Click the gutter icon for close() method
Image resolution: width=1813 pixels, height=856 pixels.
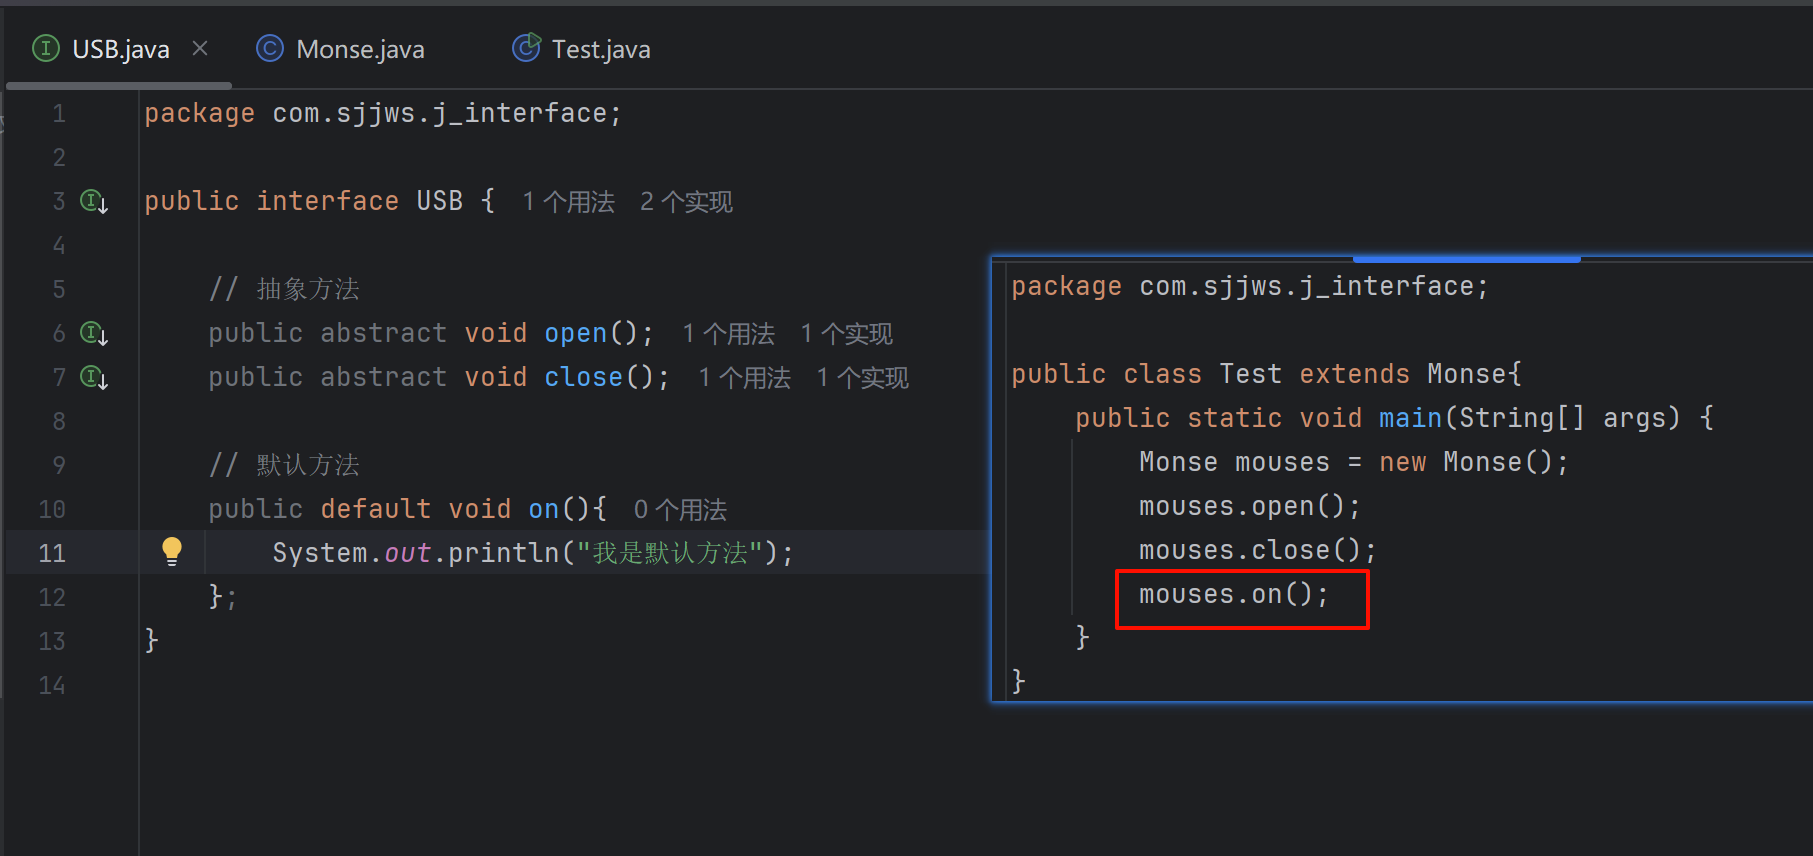click(94, 378)
